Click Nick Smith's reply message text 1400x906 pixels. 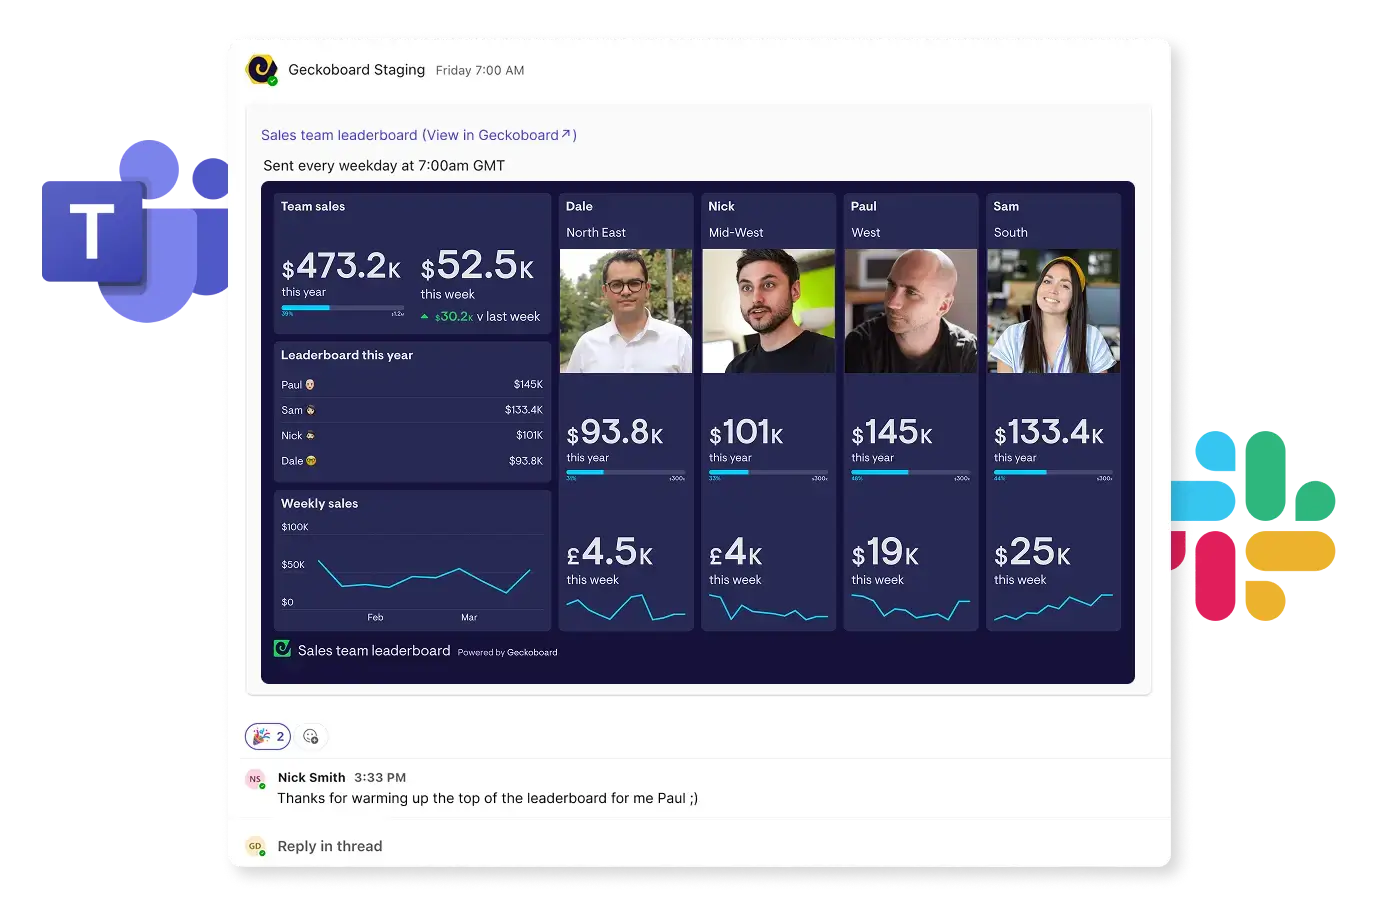(488, 798)
